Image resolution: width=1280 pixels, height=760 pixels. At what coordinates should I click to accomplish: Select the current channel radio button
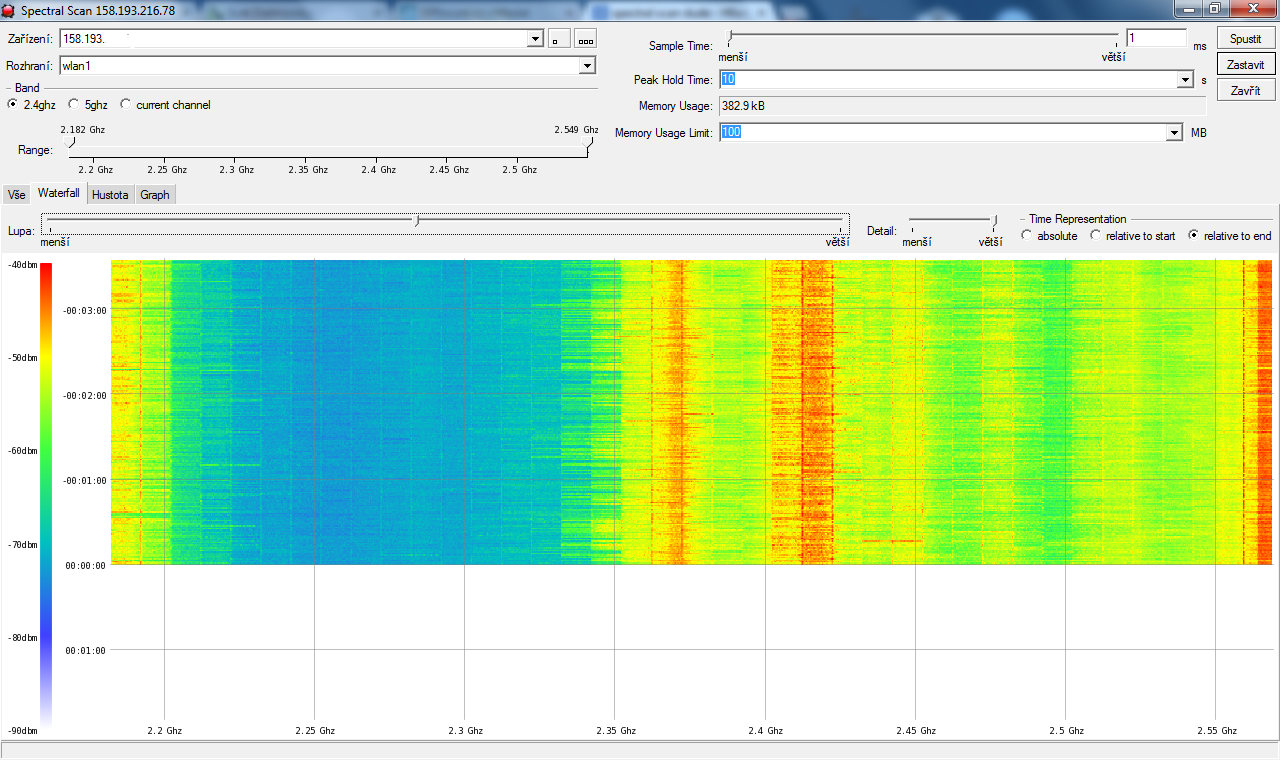coord(126,104)
